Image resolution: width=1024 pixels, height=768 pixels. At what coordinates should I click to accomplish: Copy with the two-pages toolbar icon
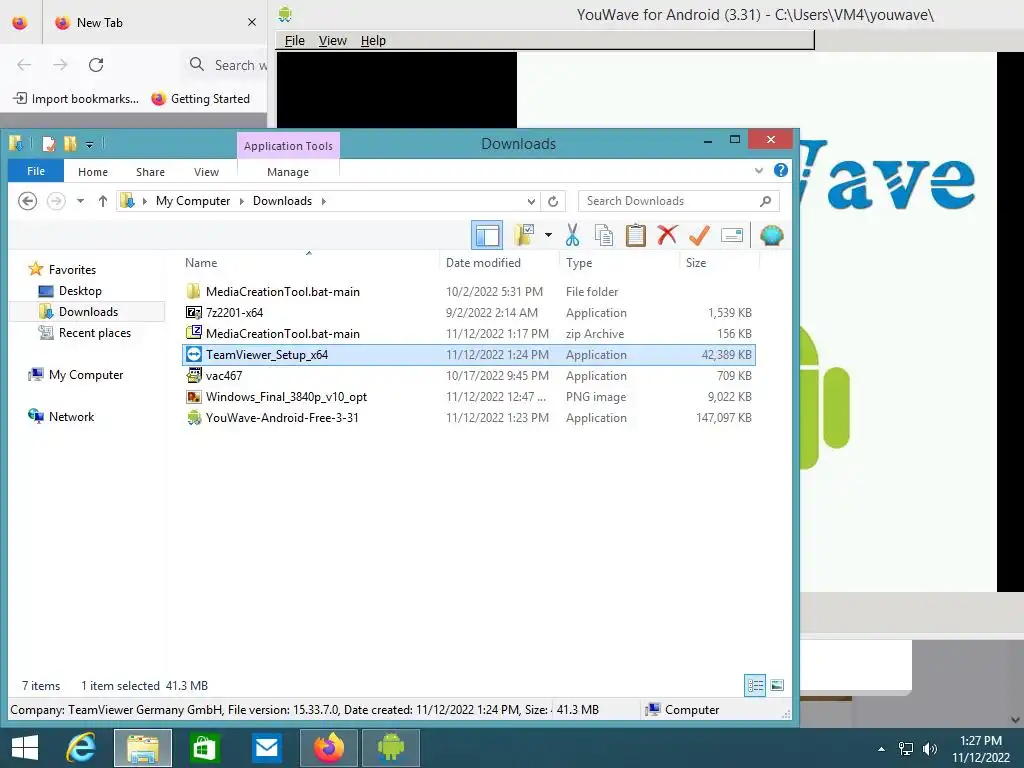click(x=603, y=235)
